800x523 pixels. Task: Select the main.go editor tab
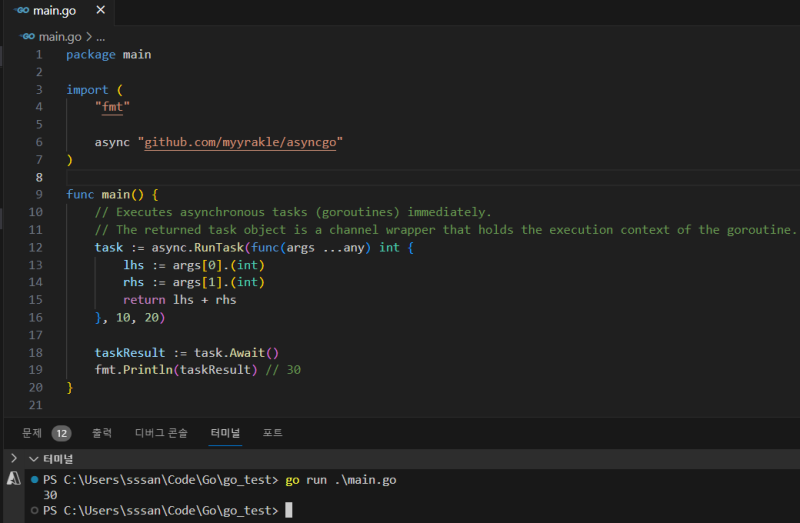click(56, 11)
